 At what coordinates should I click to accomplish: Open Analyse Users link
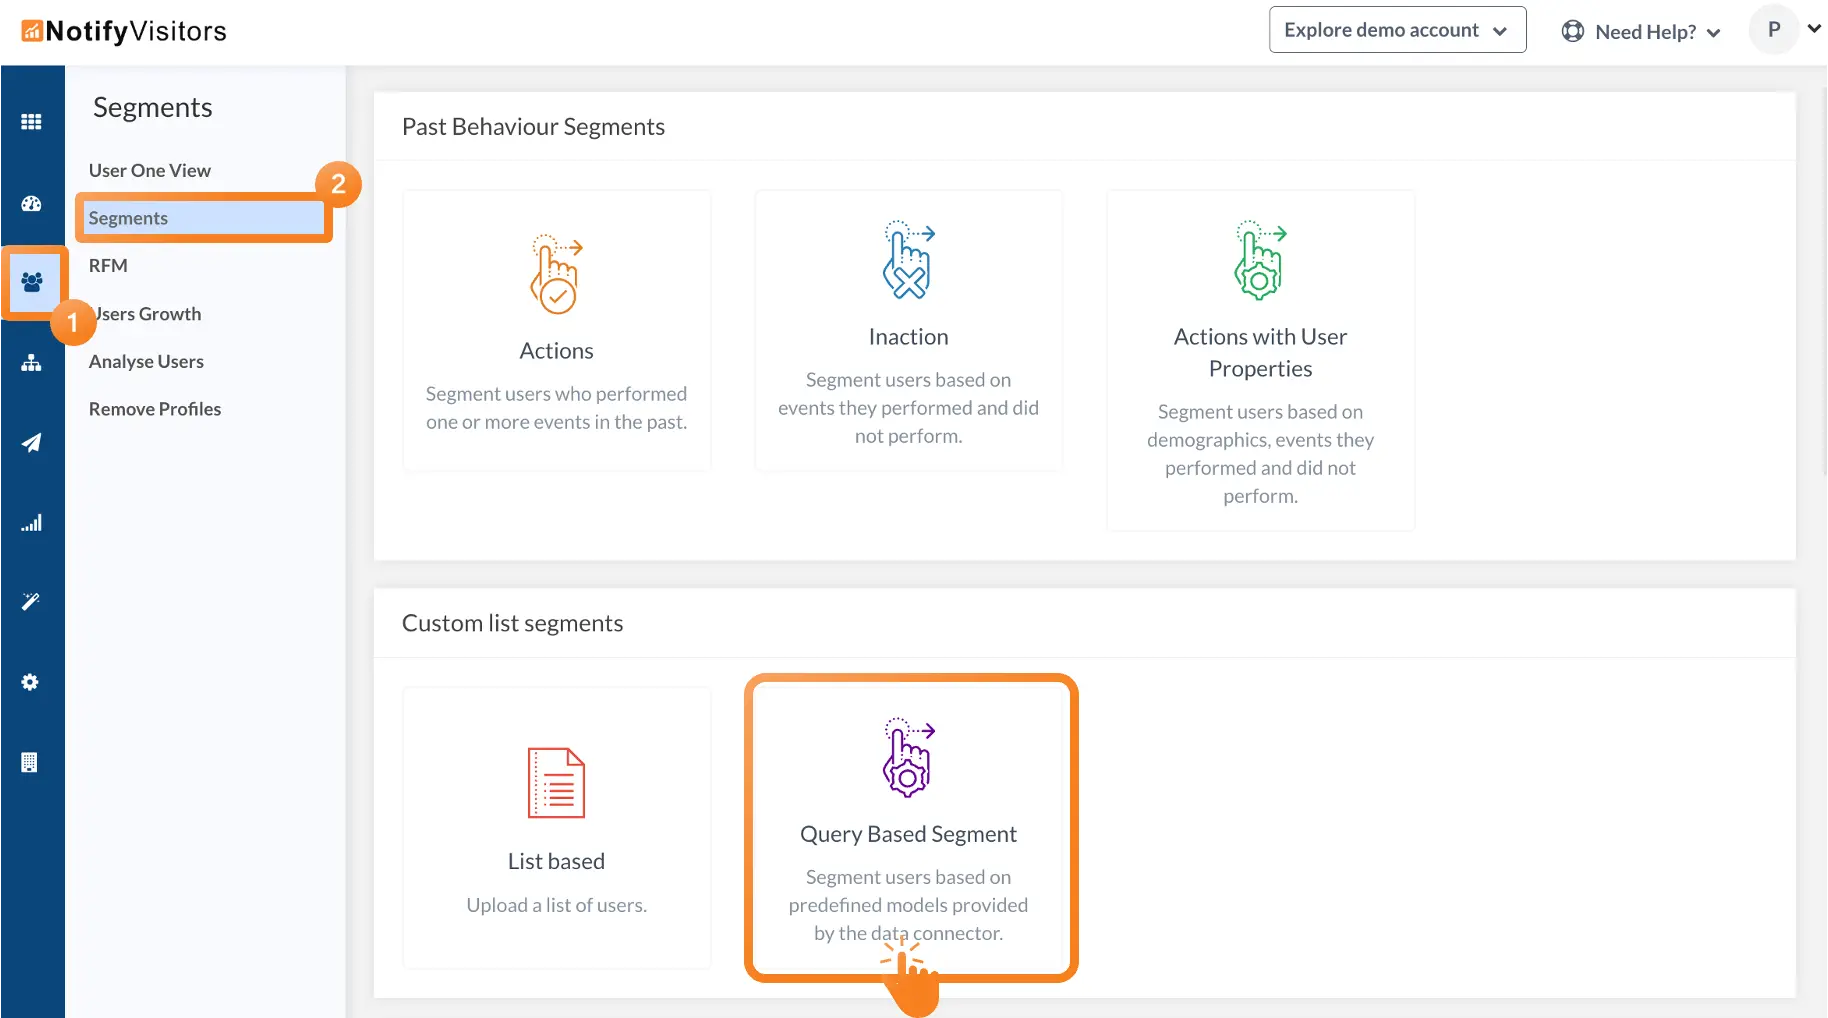146,362
